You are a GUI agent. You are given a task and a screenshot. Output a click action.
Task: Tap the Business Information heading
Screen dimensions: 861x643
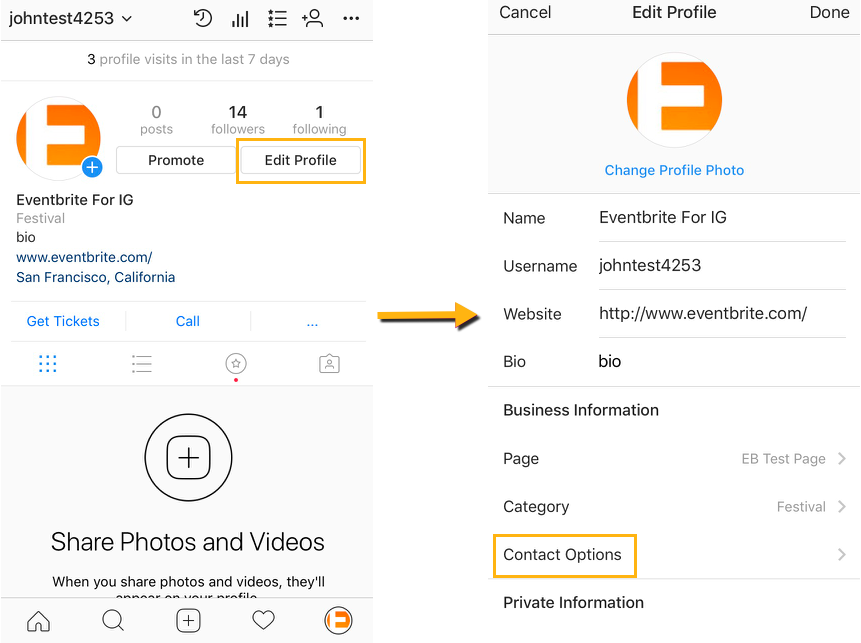tap(581, 410)
